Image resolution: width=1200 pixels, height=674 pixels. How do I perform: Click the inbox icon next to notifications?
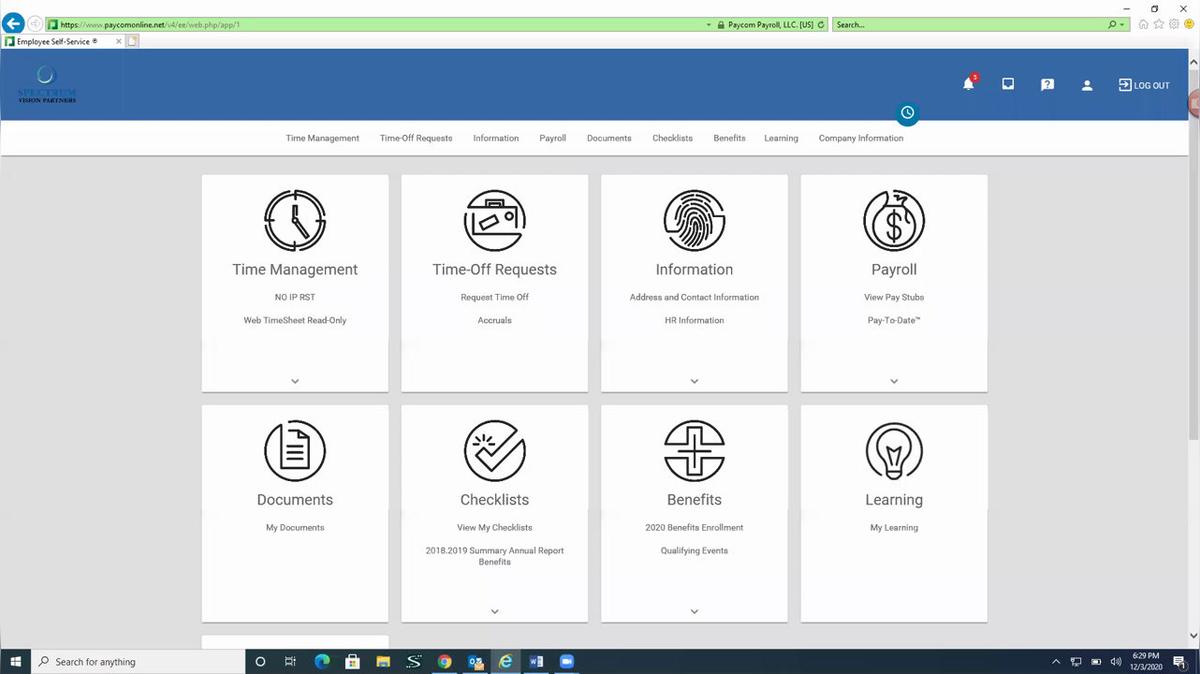click(x=1007, y=84)
